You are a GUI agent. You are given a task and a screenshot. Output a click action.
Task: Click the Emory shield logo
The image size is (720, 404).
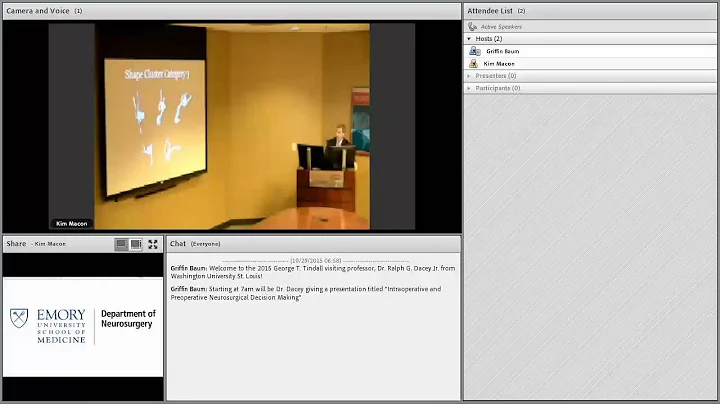click(19, 318)
